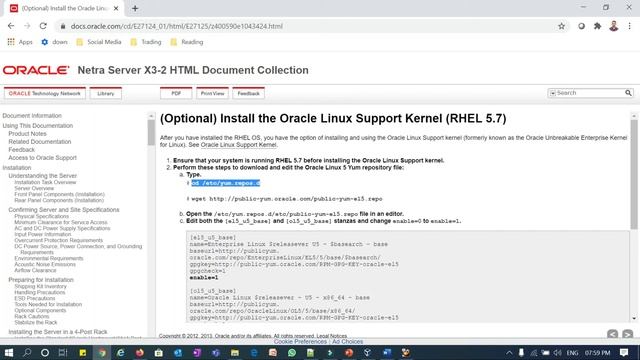Select the Oracle Technology Network tab
The image size is (640, 360).
(x=45, y=93)
